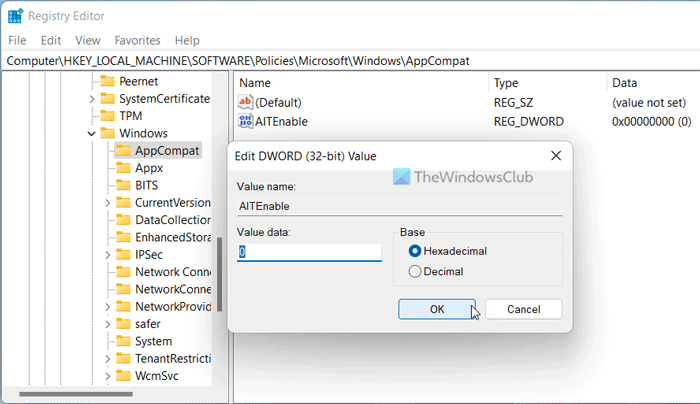Click the REG_DWORD type cell
Viewport: 700px width, 404px height.
point(529,121)
